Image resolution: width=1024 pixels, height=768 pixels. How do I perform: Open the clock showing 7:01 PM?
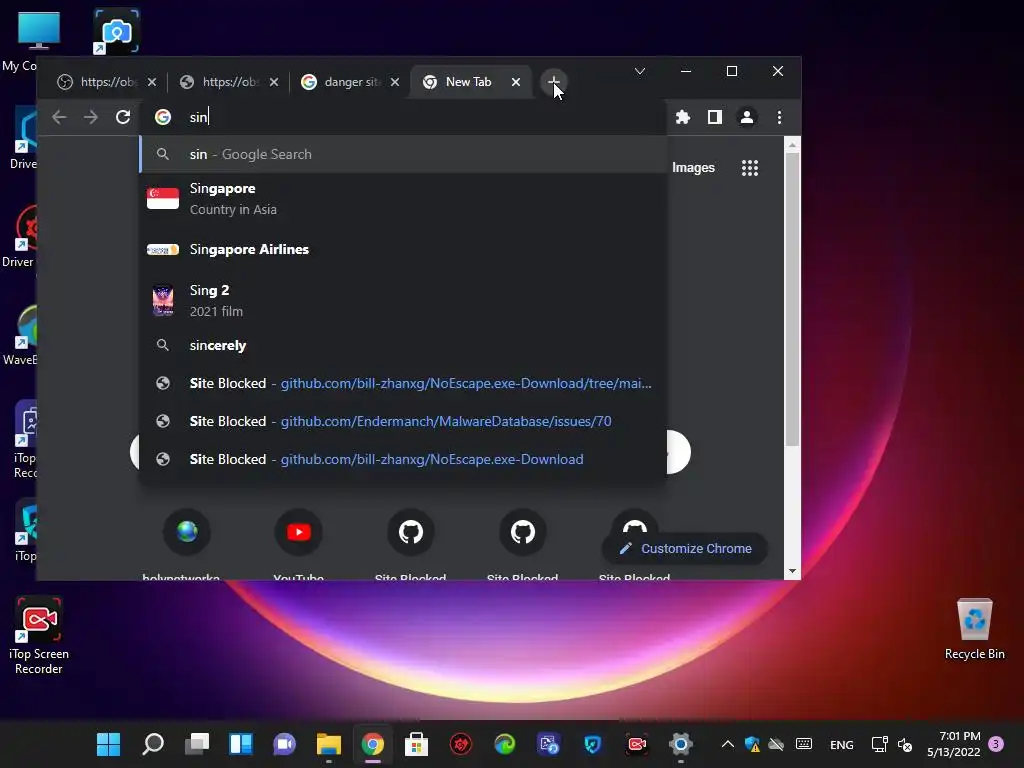[953, 744]
